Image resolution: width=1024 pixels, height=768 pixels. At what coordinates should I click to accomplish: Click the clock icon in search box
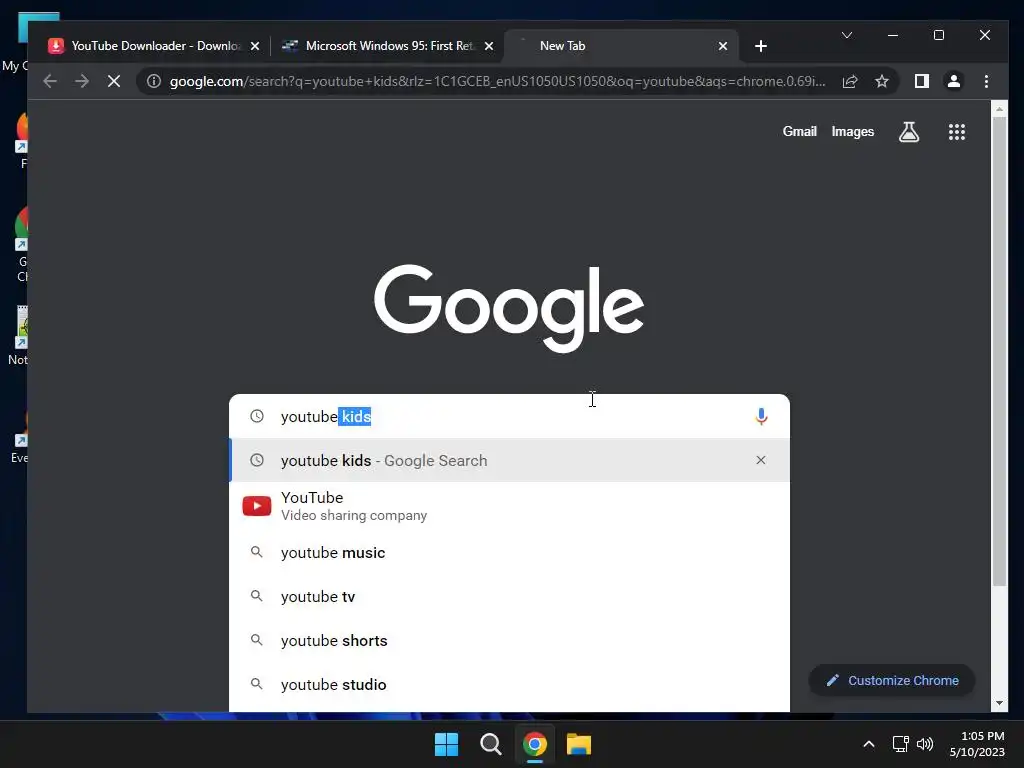[x=257, y=416]
